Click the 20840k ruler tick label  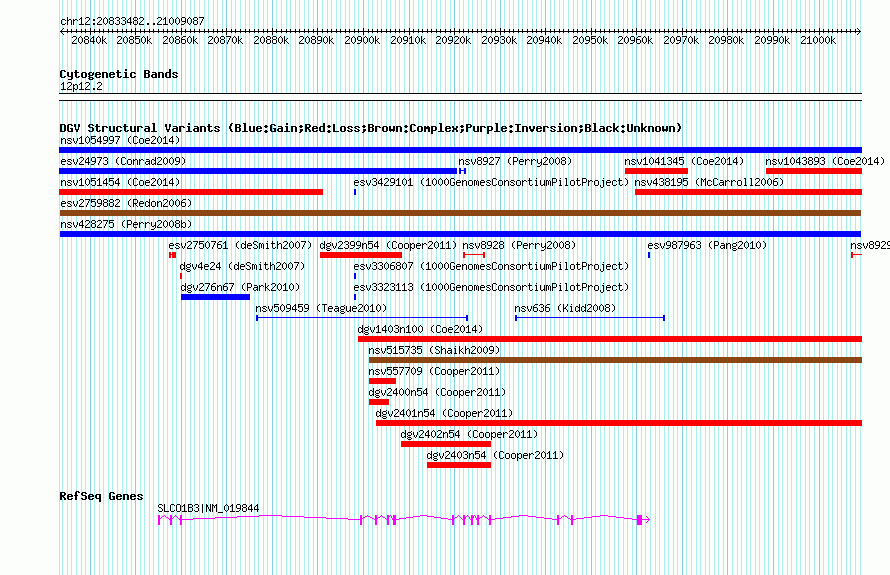coord(89,41)
